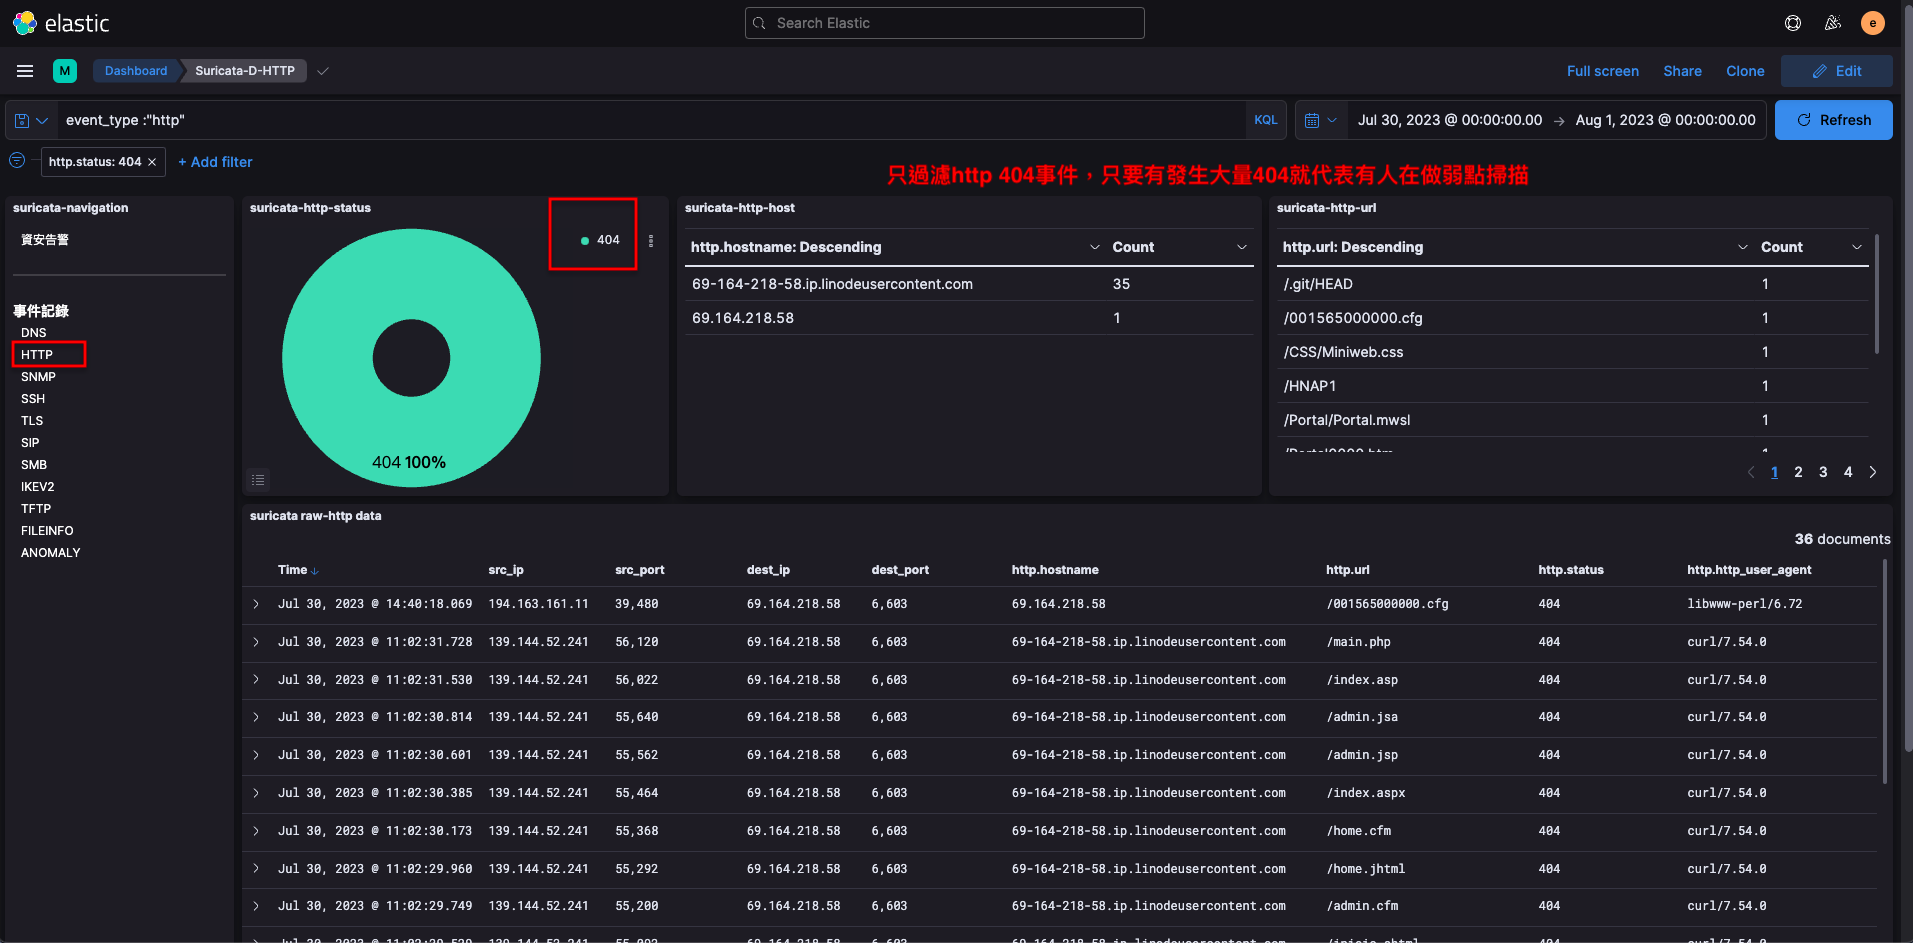1913x943 pixels.
Task: Open the green M space avatar
Action: tap(65, 71)
